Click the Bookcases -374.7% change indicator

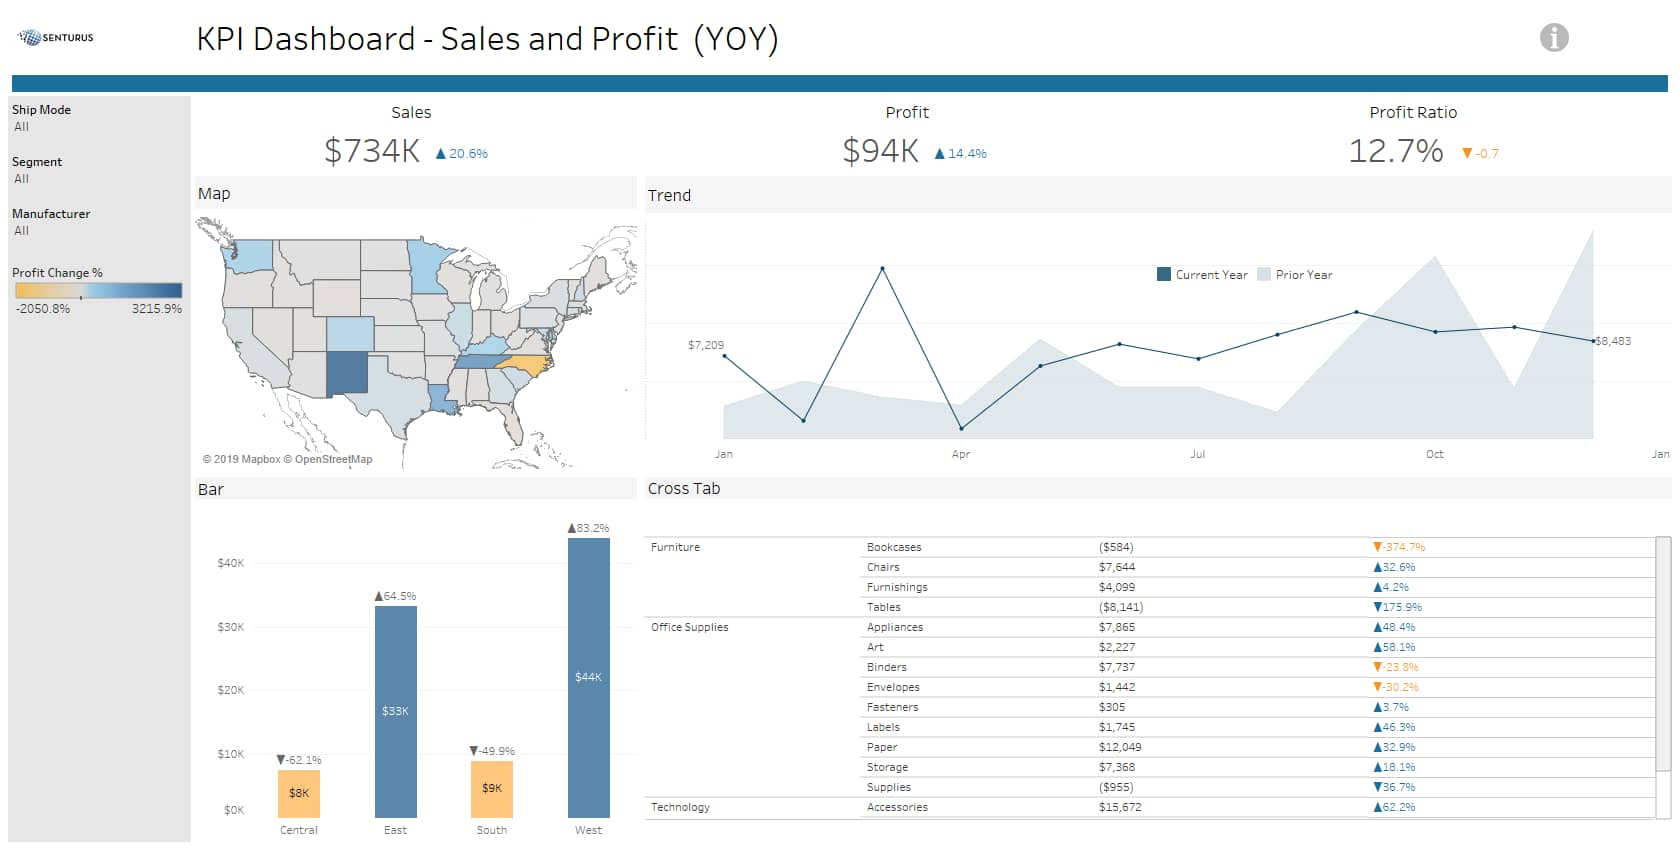coord(1399,547)
